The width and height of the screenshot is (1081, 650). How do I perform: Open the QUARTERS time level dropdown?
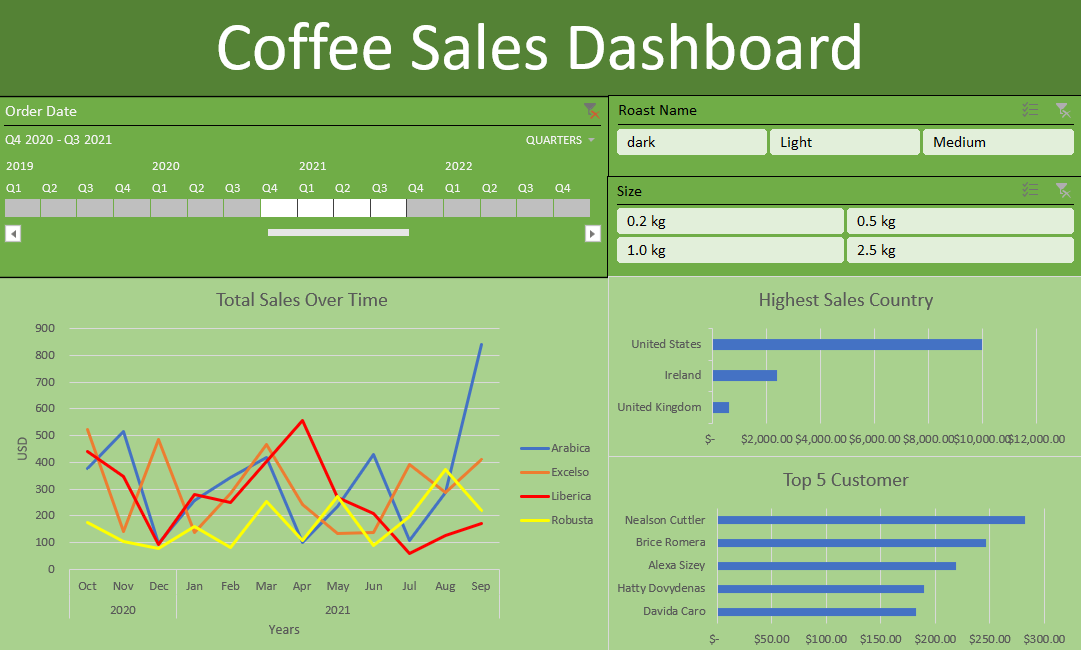coord(560,140)
